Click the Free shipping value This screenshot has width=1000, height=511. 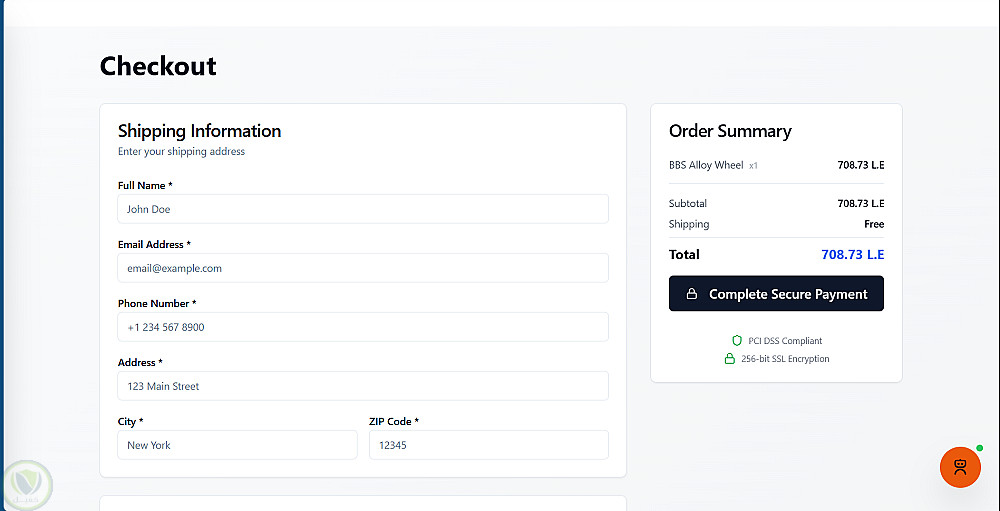tap(874, 224)
